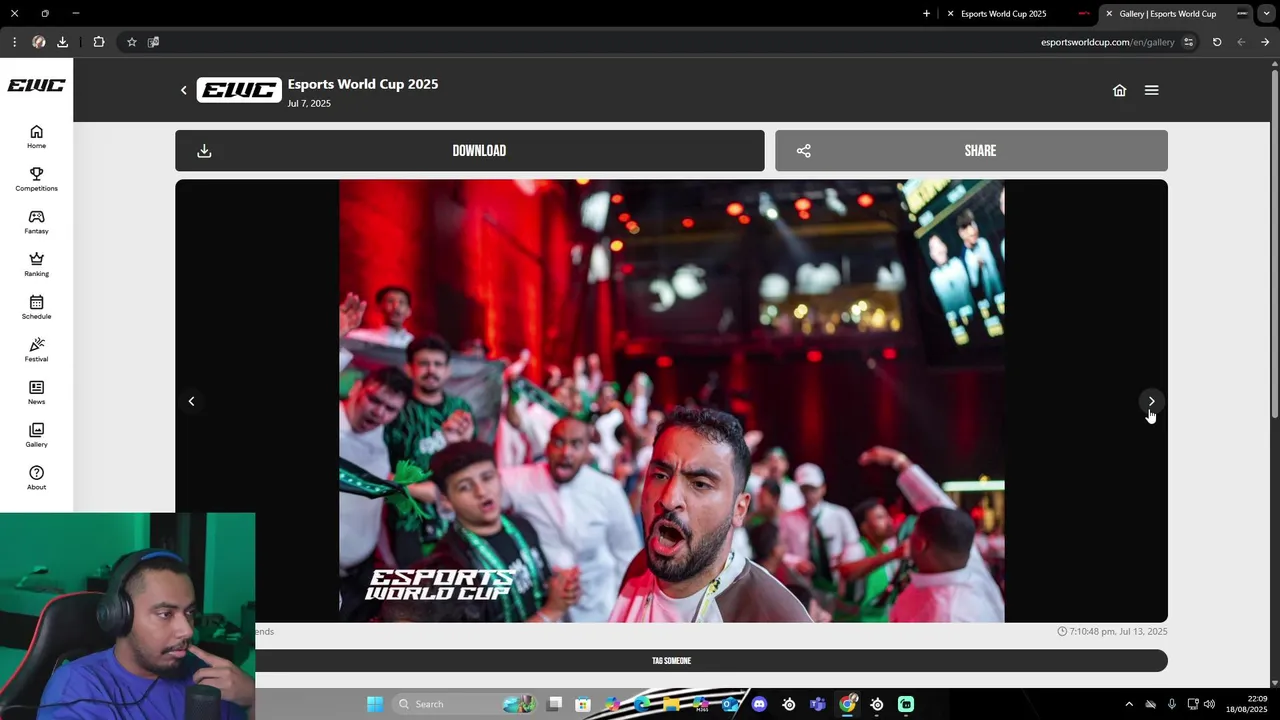Open the Home page in sidebar

(x=36, y=137)
